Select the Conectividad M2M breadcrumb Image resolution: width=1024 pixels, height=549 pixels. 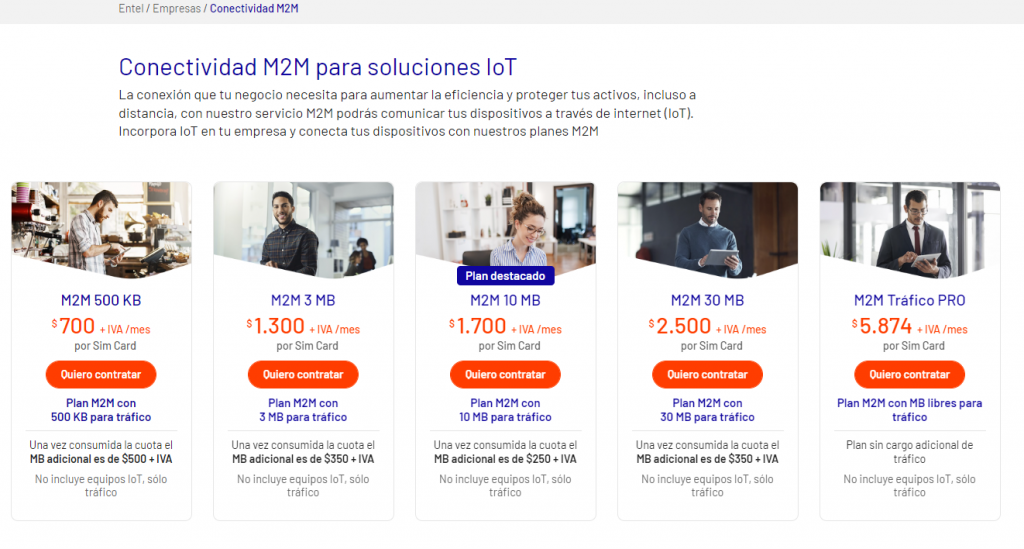point(254,8)
